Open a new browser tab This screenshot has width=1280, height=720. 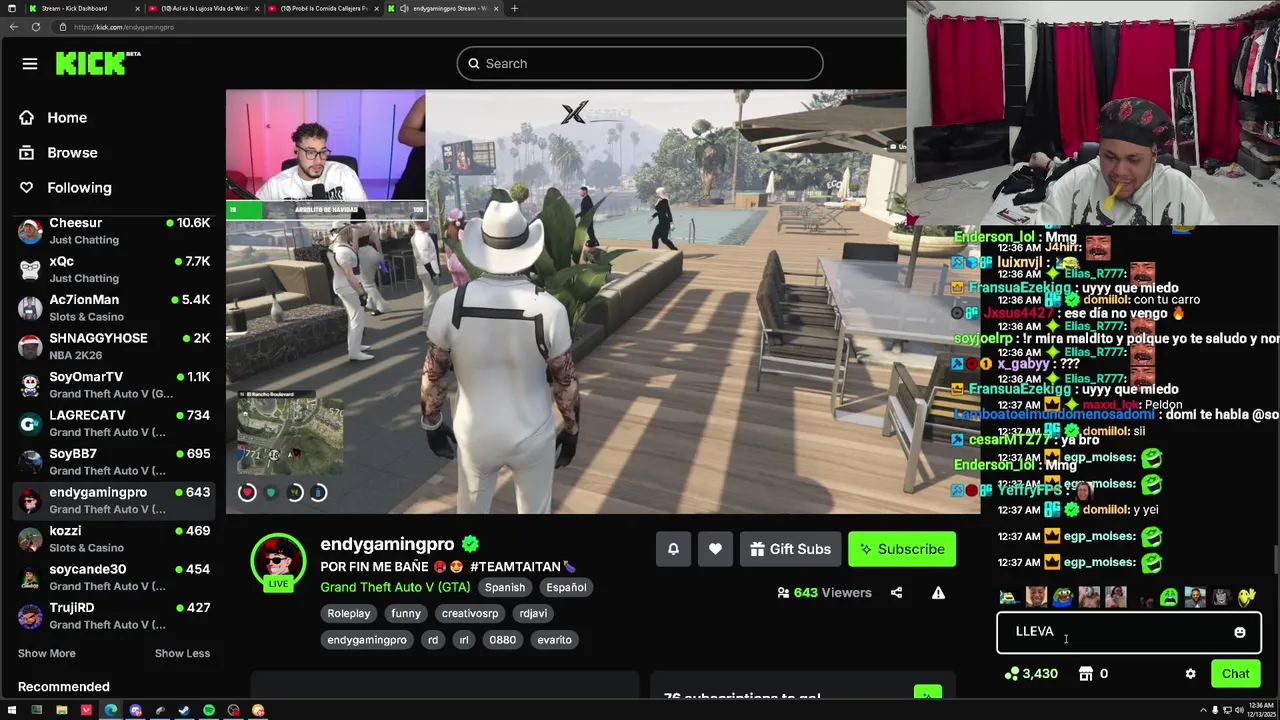pyautogui.click(x=514, y=8)
